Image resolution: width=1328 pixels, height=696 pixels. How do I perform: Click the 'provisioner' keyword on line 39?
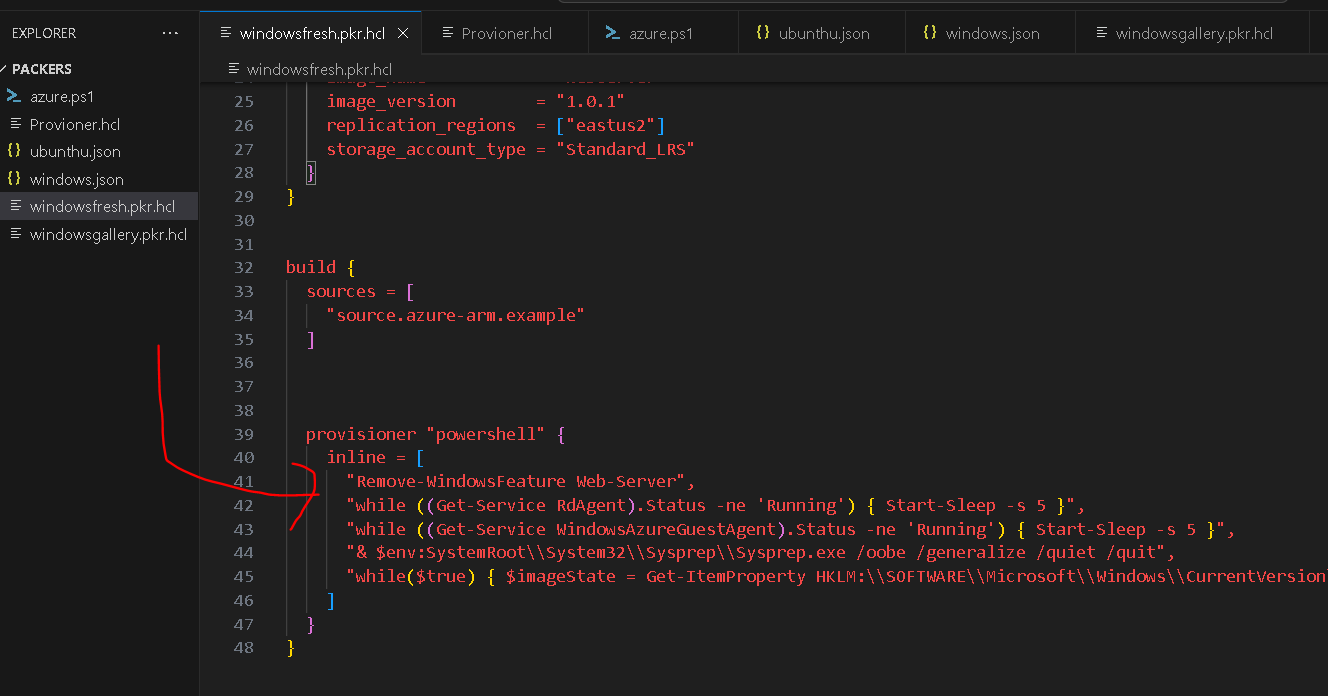click(x=361, y=435)
